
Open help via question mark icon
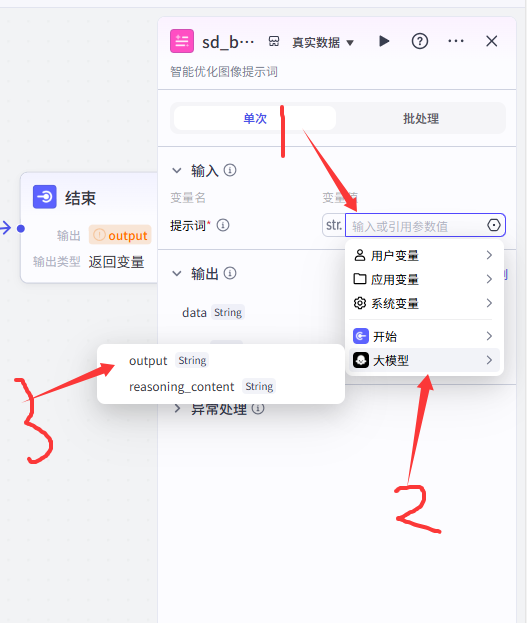coord(420,41)
